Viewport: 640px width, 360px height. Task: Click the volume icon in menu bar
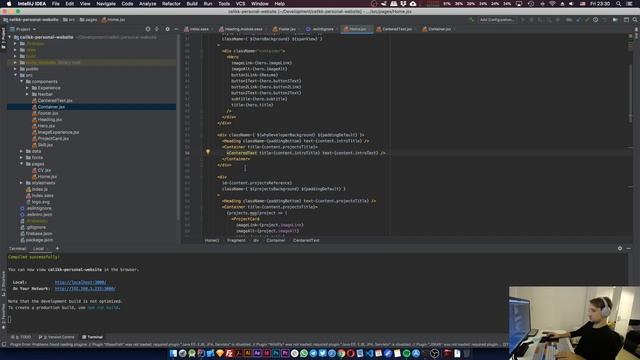click(x=571, y=4)
